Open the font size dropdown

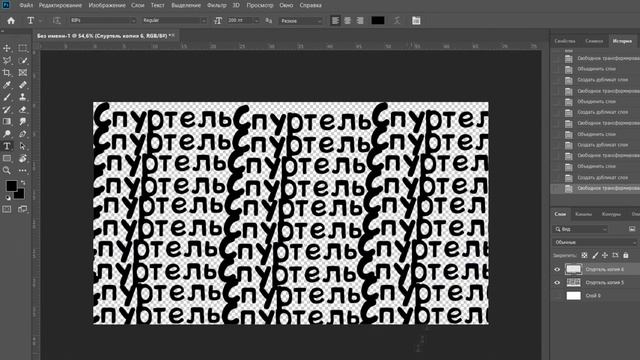[x=256, y=20]
